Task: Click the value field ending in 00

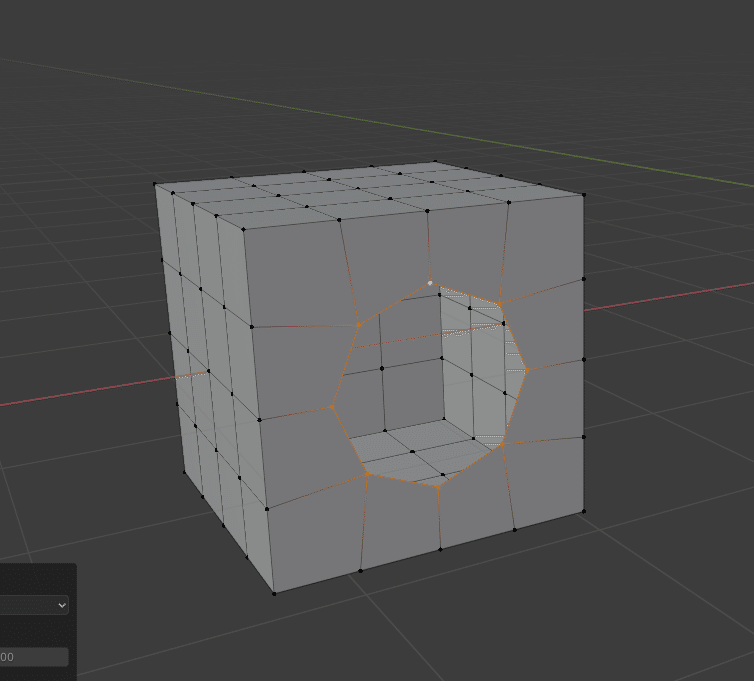Action: [x=34, y=657]
